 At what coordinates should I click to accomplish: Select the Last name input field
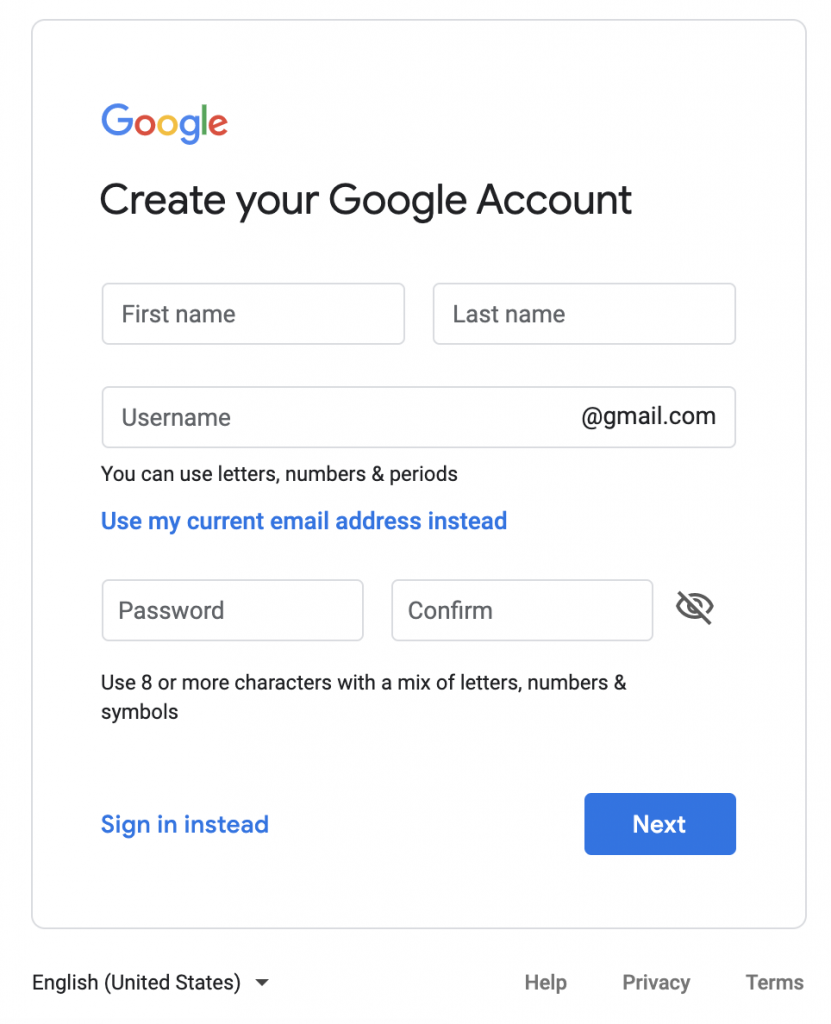[x=584, y=314]
